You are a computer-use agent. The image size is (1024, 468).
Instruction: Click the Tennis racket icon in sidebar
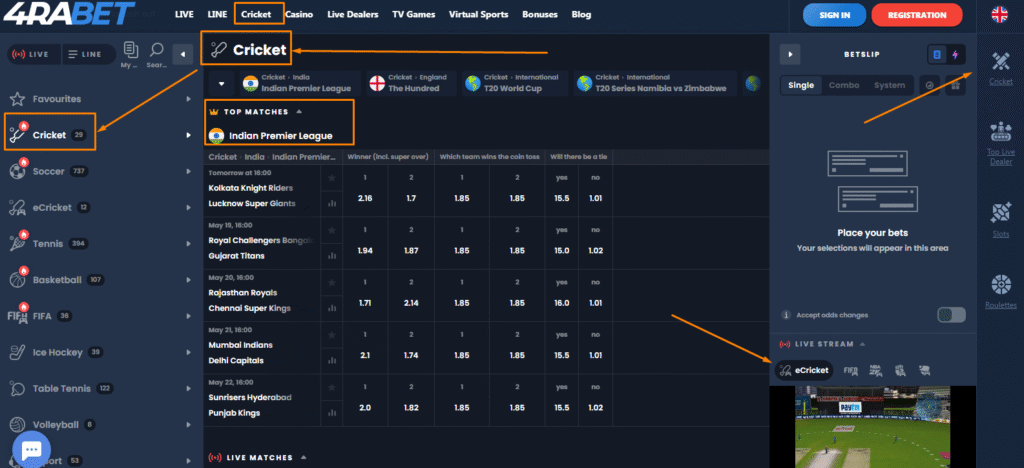[x=18, y=243]
